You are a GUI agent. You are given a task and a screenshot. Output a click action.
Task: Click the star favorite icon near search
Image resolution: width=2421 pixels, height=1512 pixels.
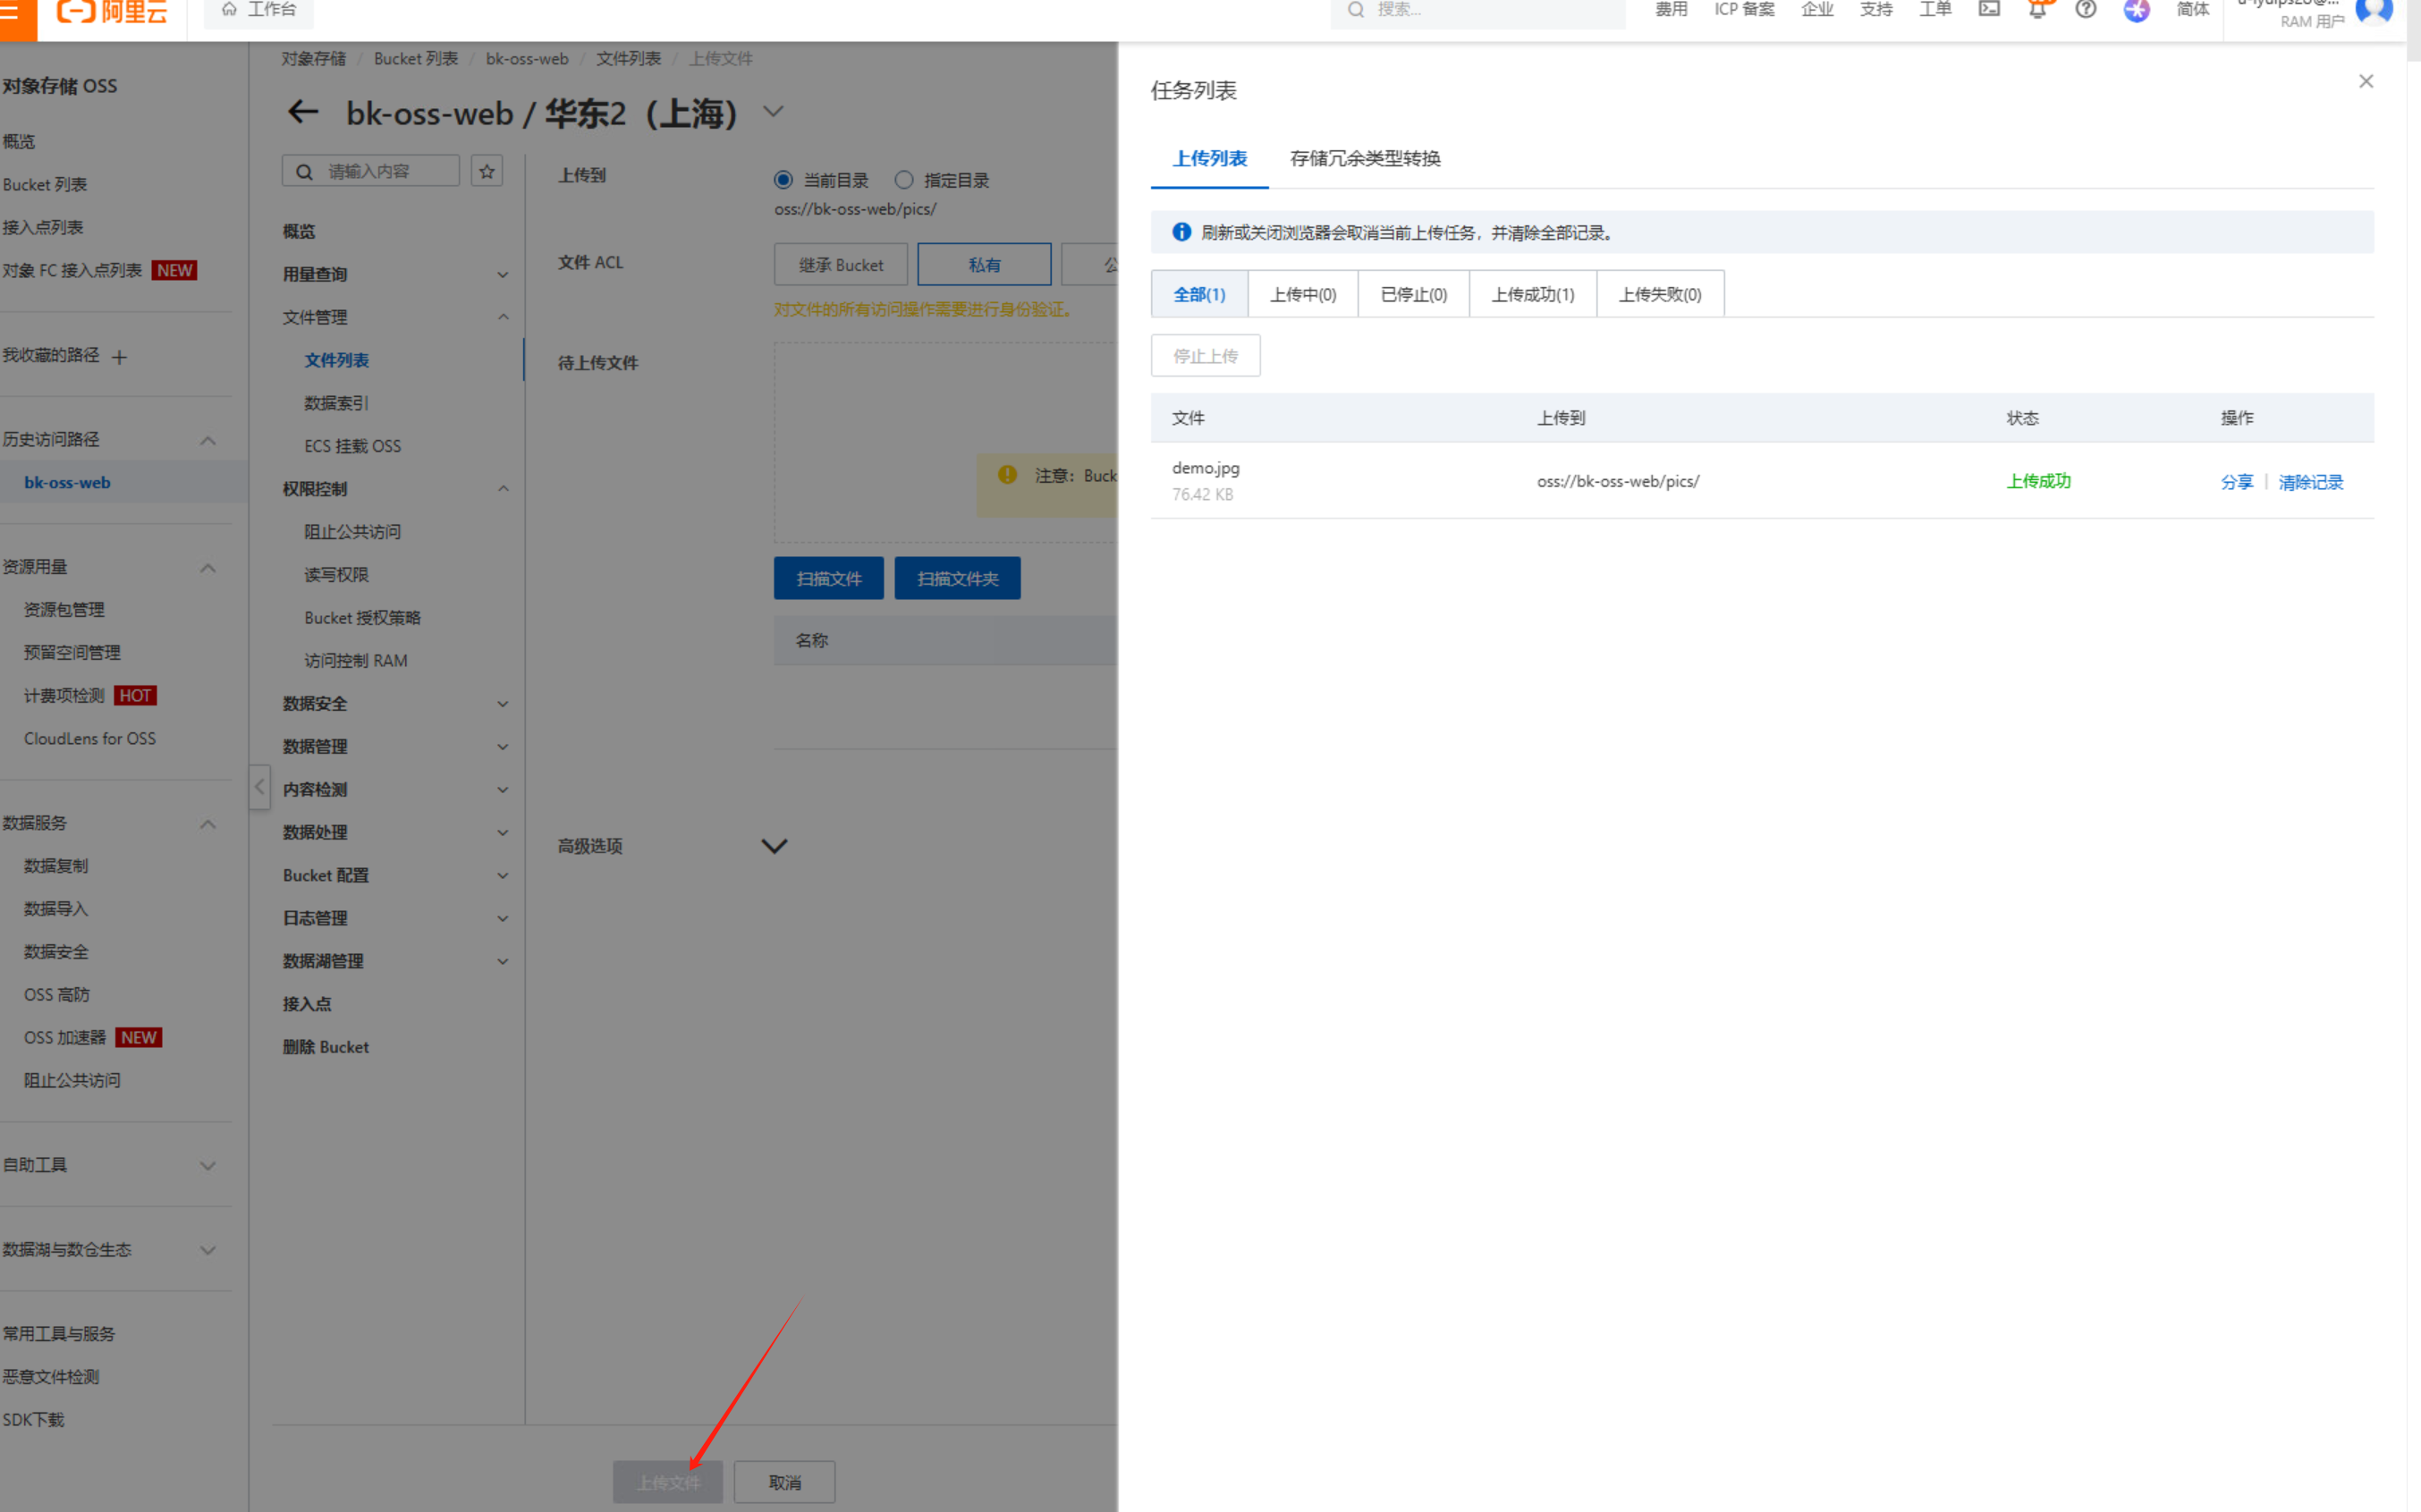487,171
